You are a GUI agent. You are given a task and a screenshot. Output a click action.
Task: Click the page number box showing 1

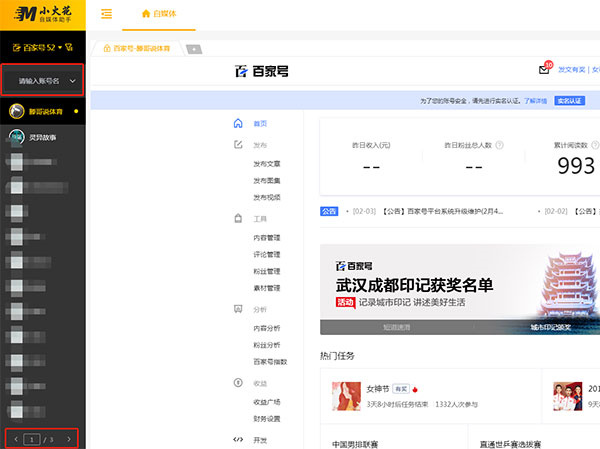[x=32, y=439]
